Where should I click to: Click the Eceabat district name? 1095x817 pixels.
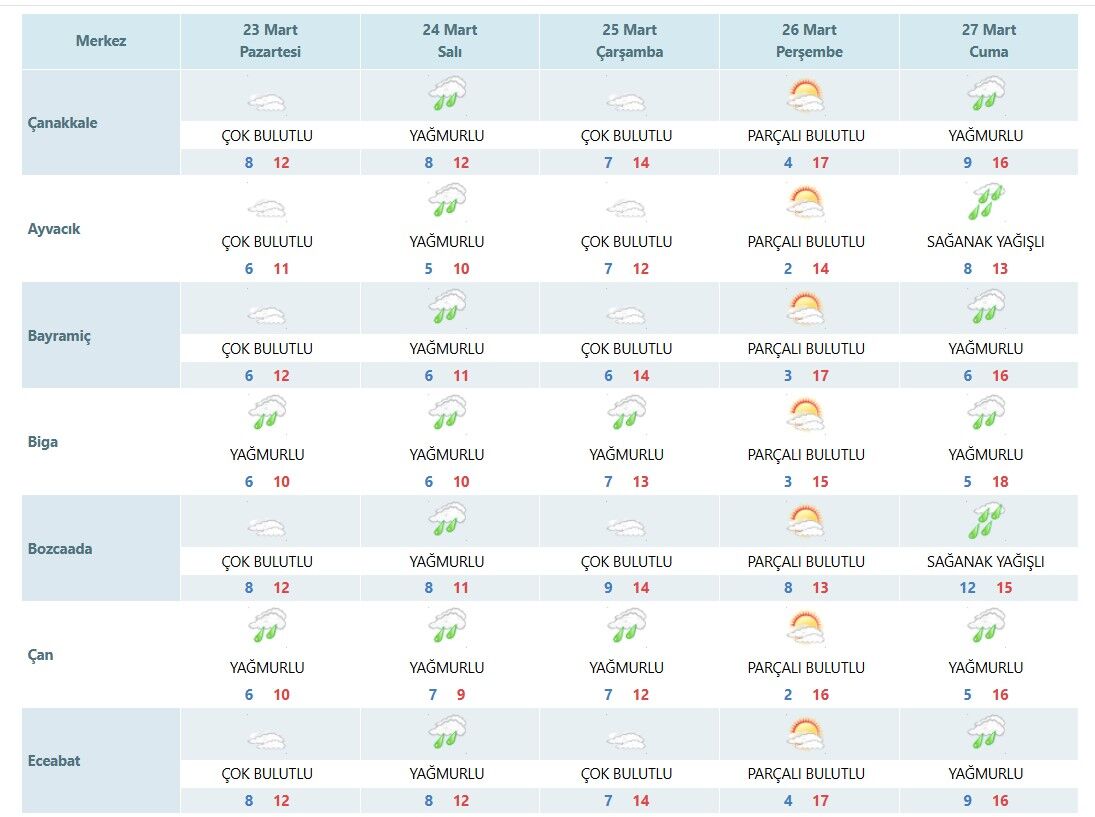click(x=54, y=761)
